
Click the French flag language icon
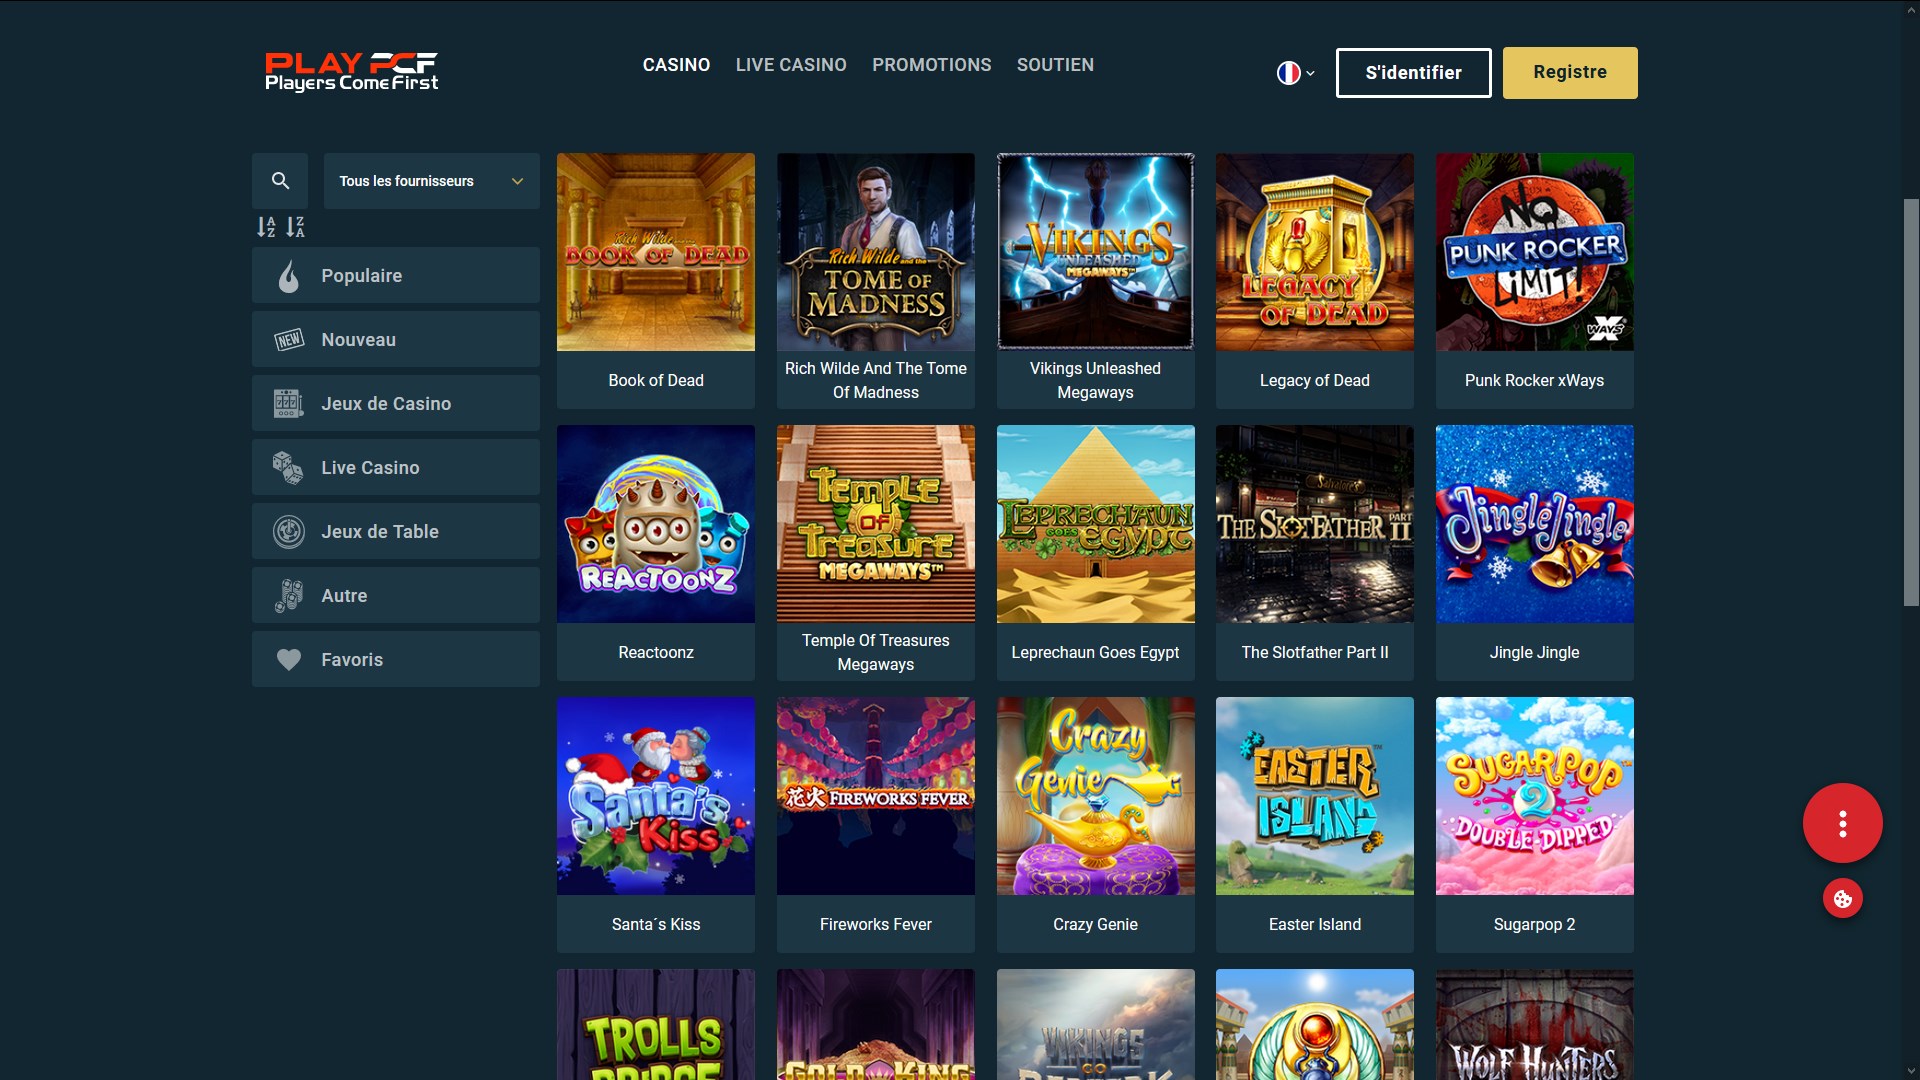point(1288,73)
